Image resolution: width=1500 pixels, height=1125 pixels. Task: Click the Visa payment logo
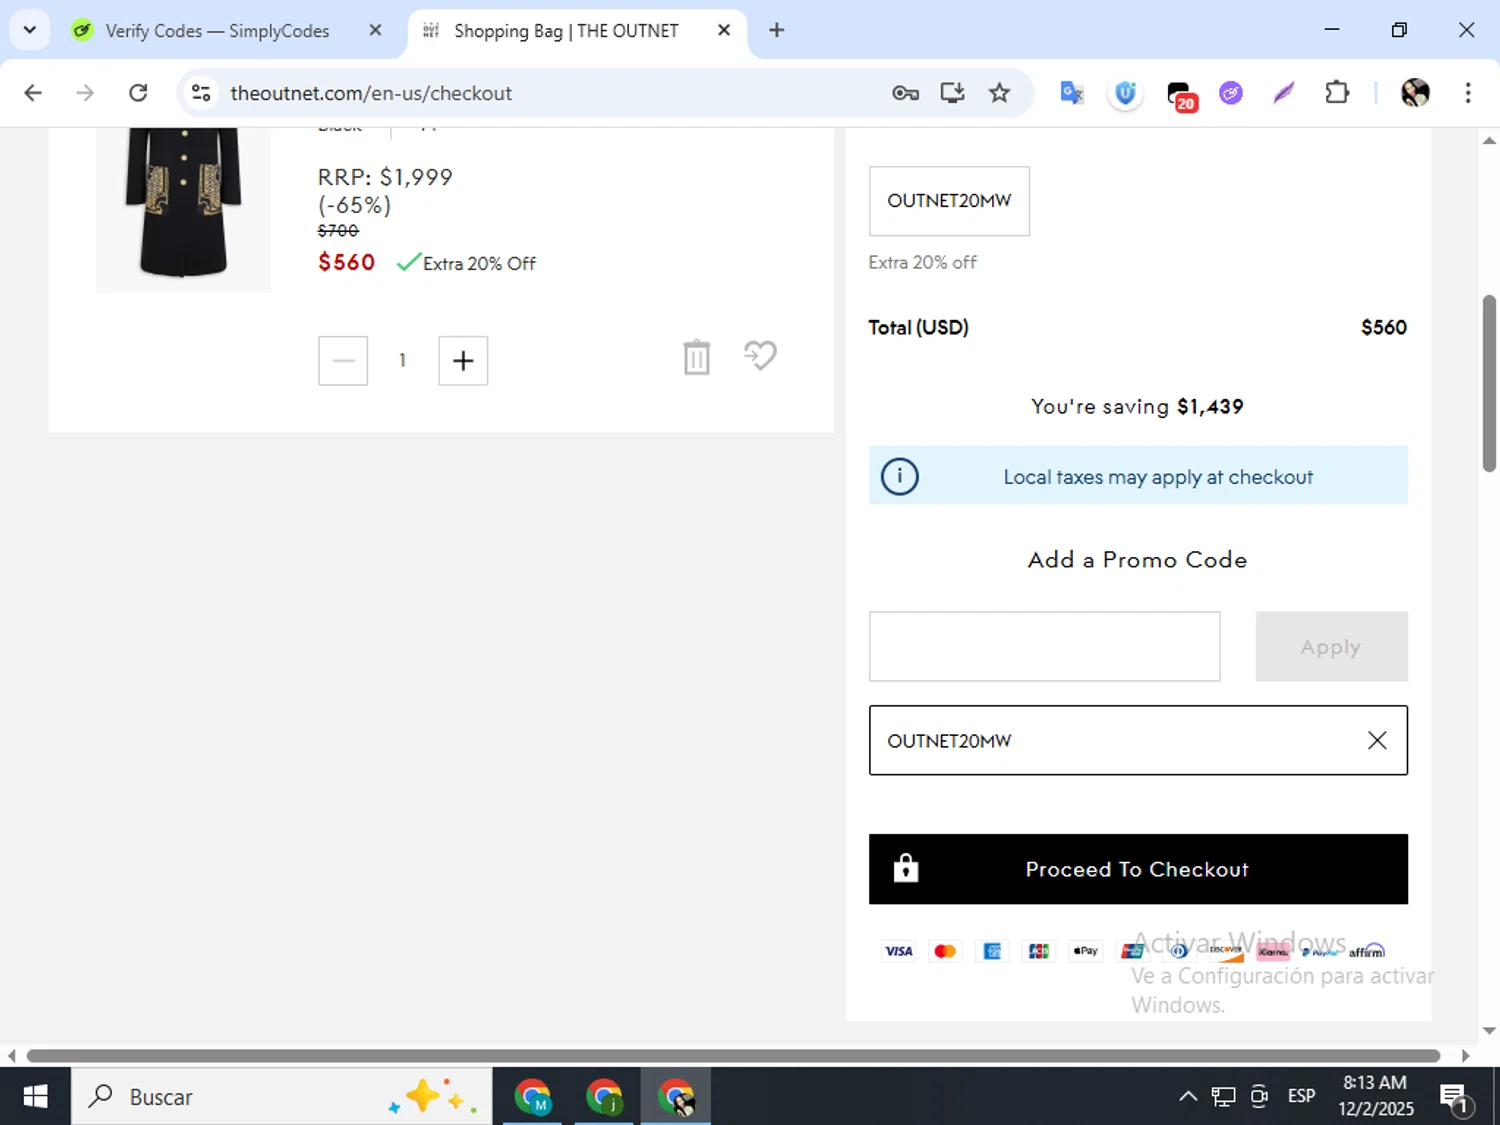click(x=899, y=951)
